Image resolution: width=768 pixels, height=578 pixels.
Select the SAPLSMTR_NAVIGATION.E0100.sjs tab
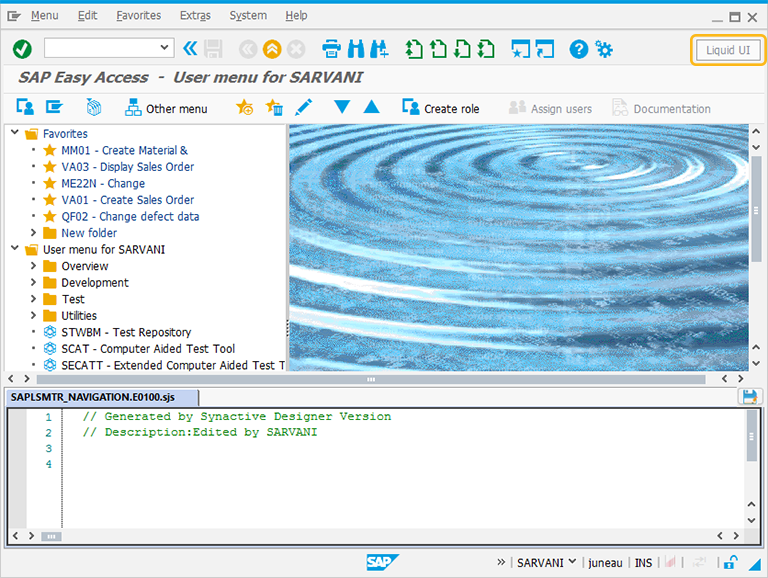102,397
